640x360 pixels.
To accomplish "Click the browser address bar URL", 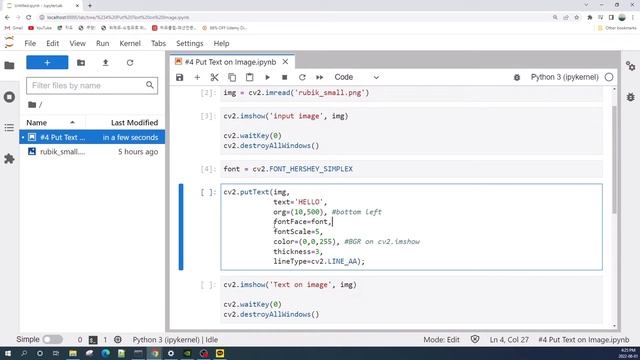I will (118, 18).
